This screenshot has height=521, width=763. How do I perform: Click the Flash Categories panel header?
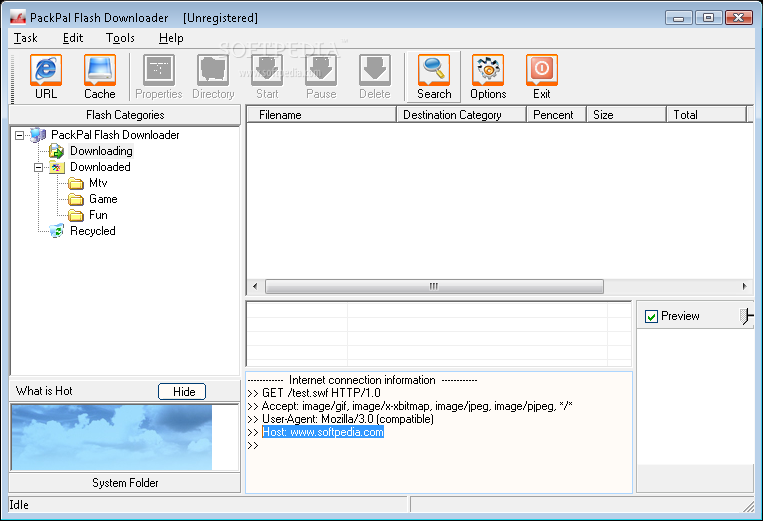pyautogui.click(x=125, y=115)
